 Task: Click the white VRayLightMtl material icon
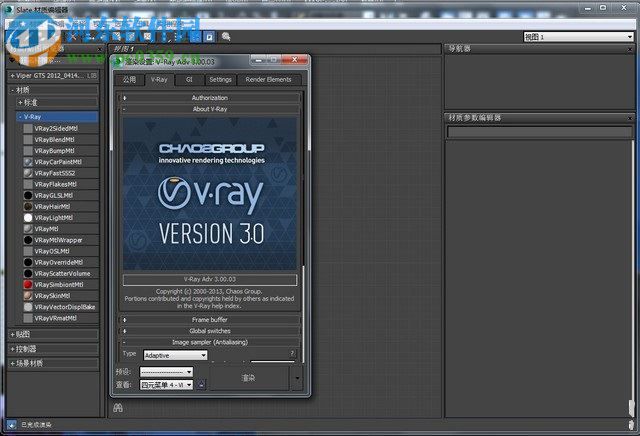(x=28, y=218)
